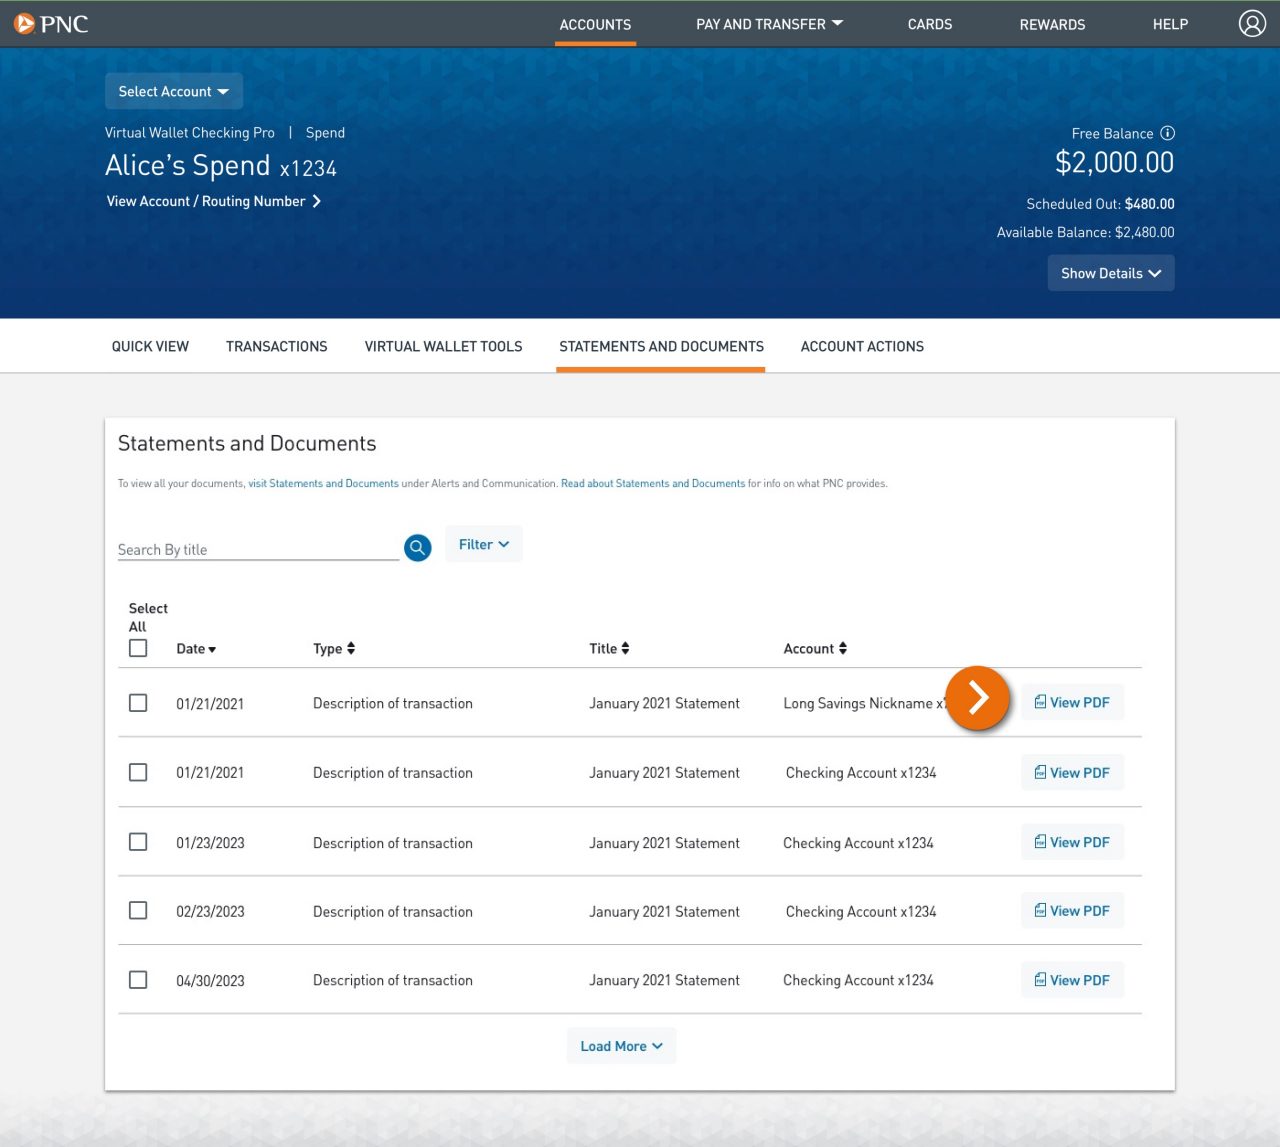Screen dimensions: 1280x1147
Task: Open the Select Account dropdown
Action: (x=173, y=91)
